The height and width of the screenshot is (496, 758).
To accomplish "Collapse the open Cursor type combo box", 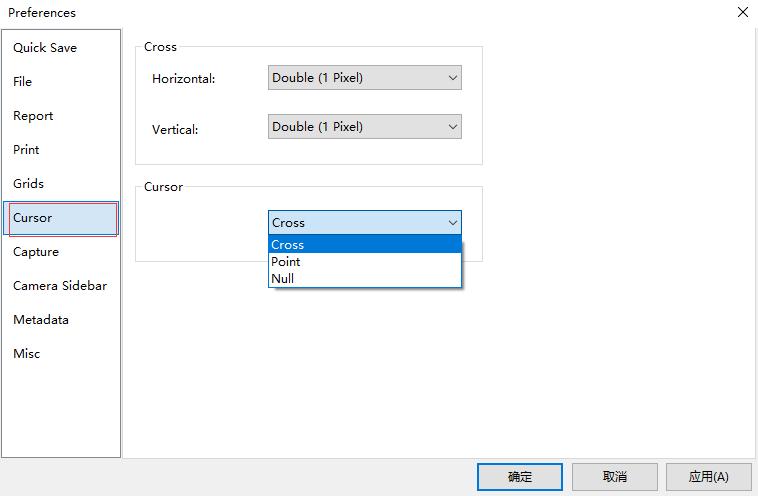I will click(364, 223).
